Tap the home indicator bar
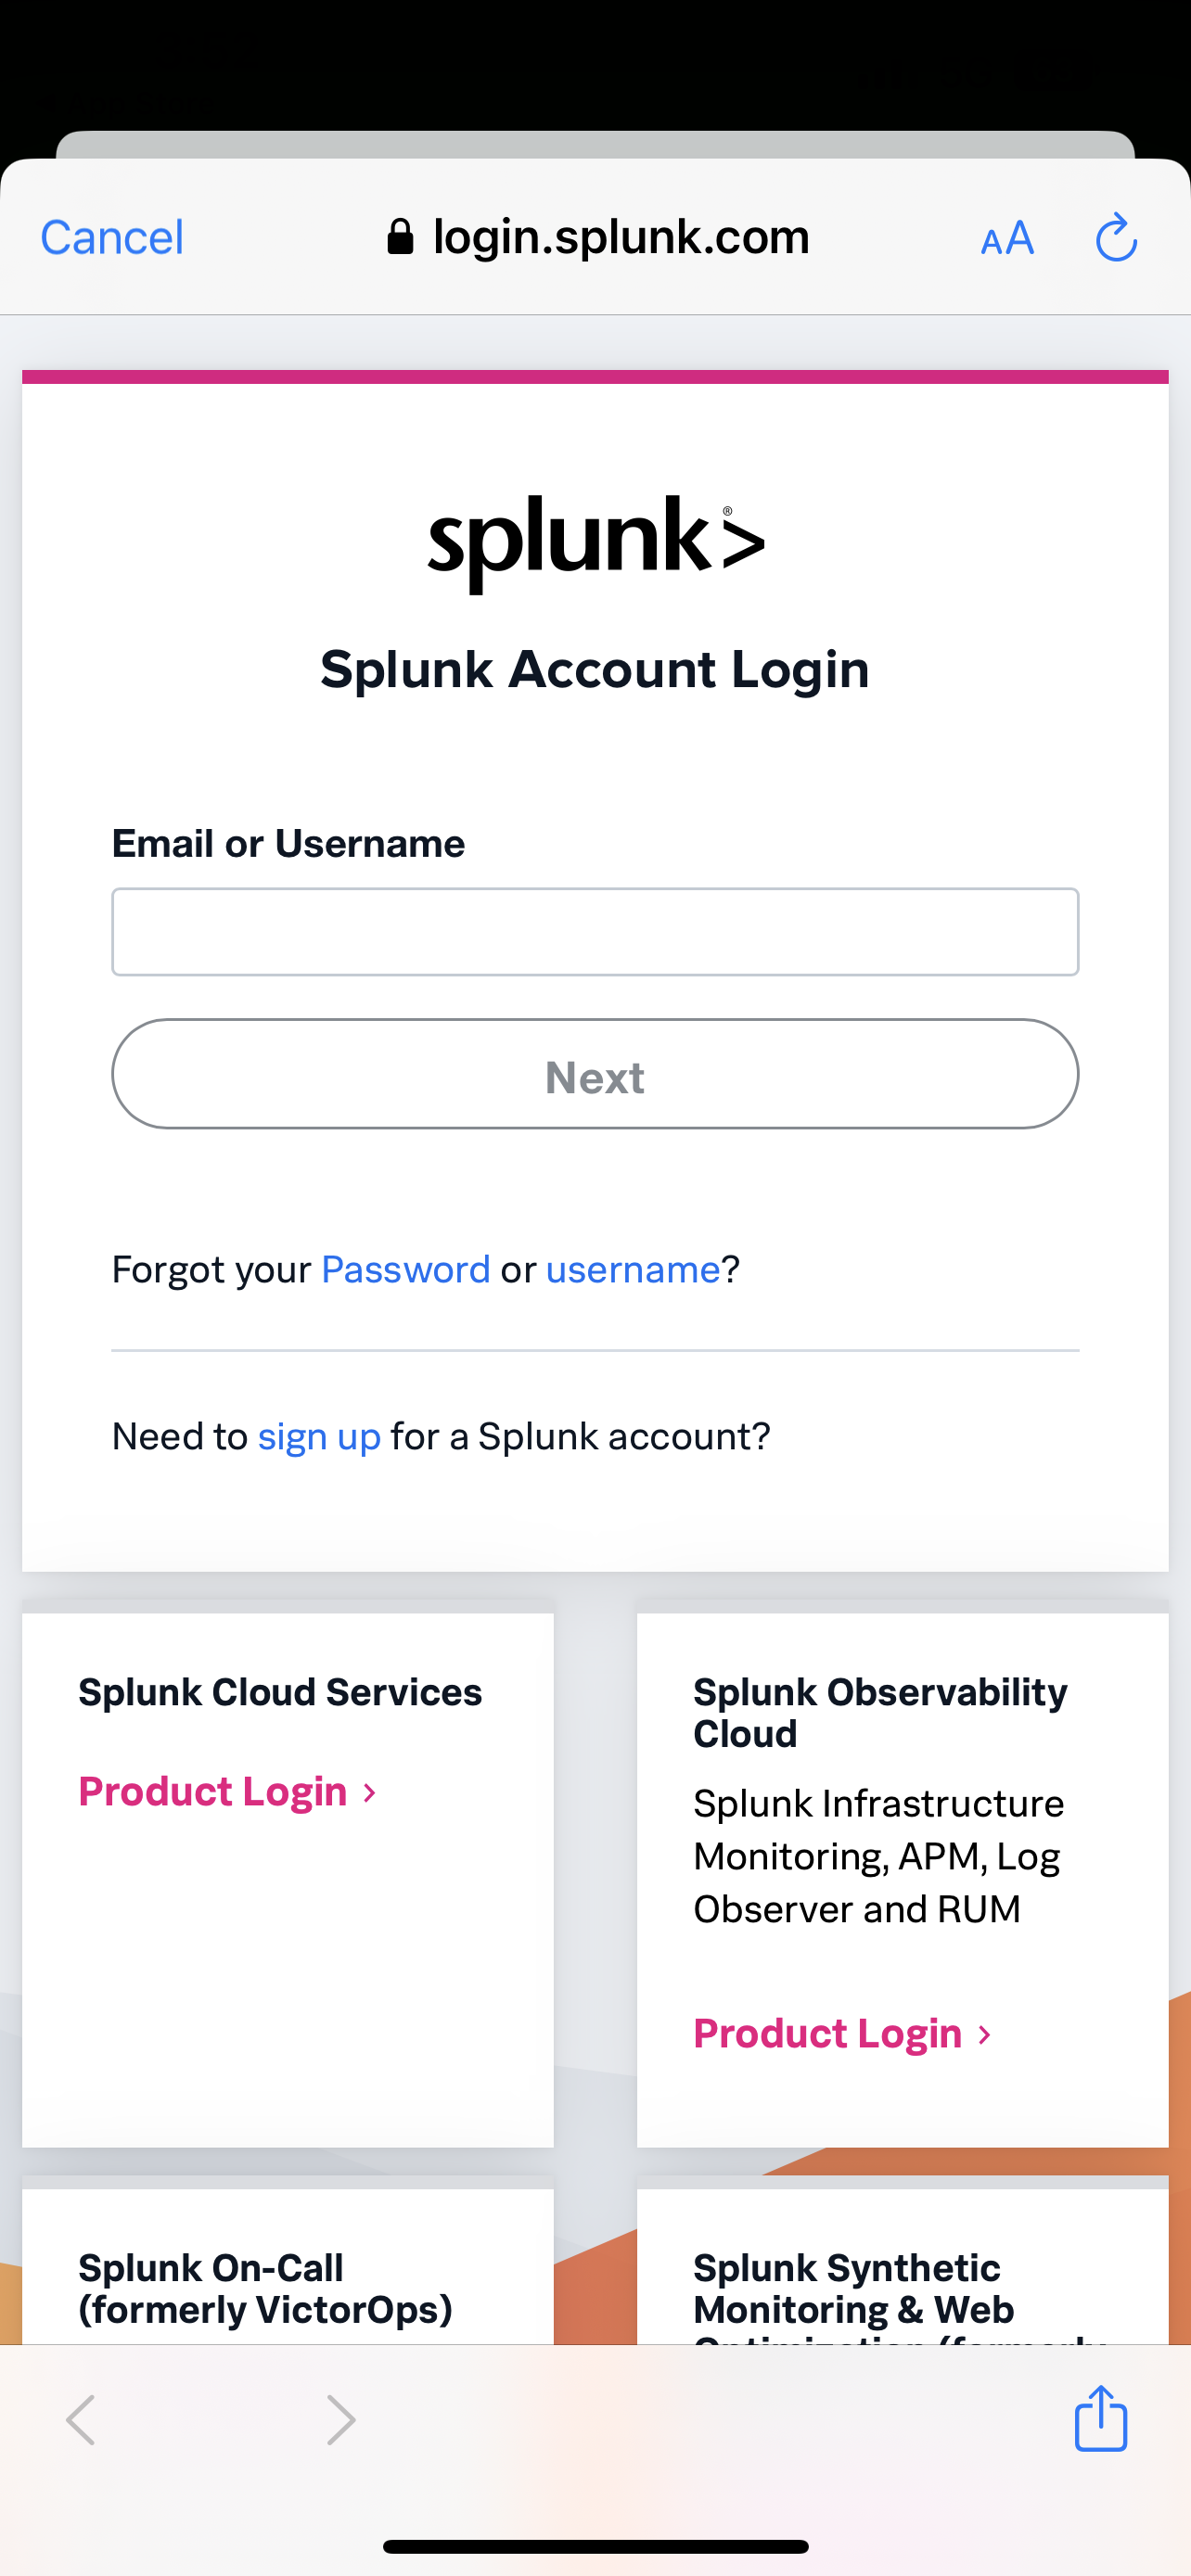The image size is (1191, 2576). pyautogui.click(x=595, y=2546)
